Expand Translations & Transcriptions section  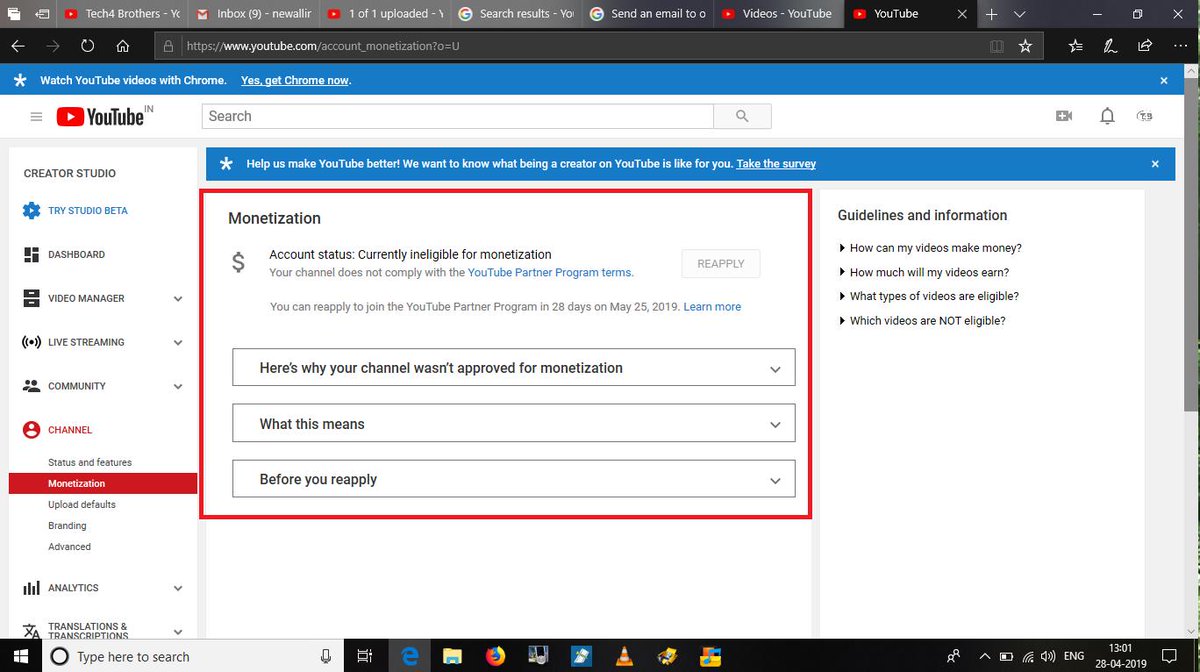point(178,632)
